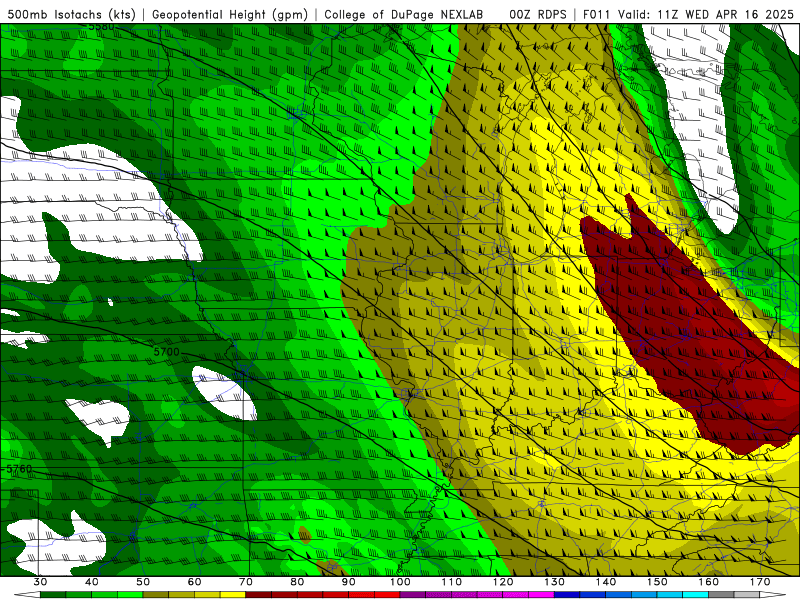This screenshot has height=600, width=800.
Task: Click the "00Z RDPS" model run label
Action: (x=538, y=15)
